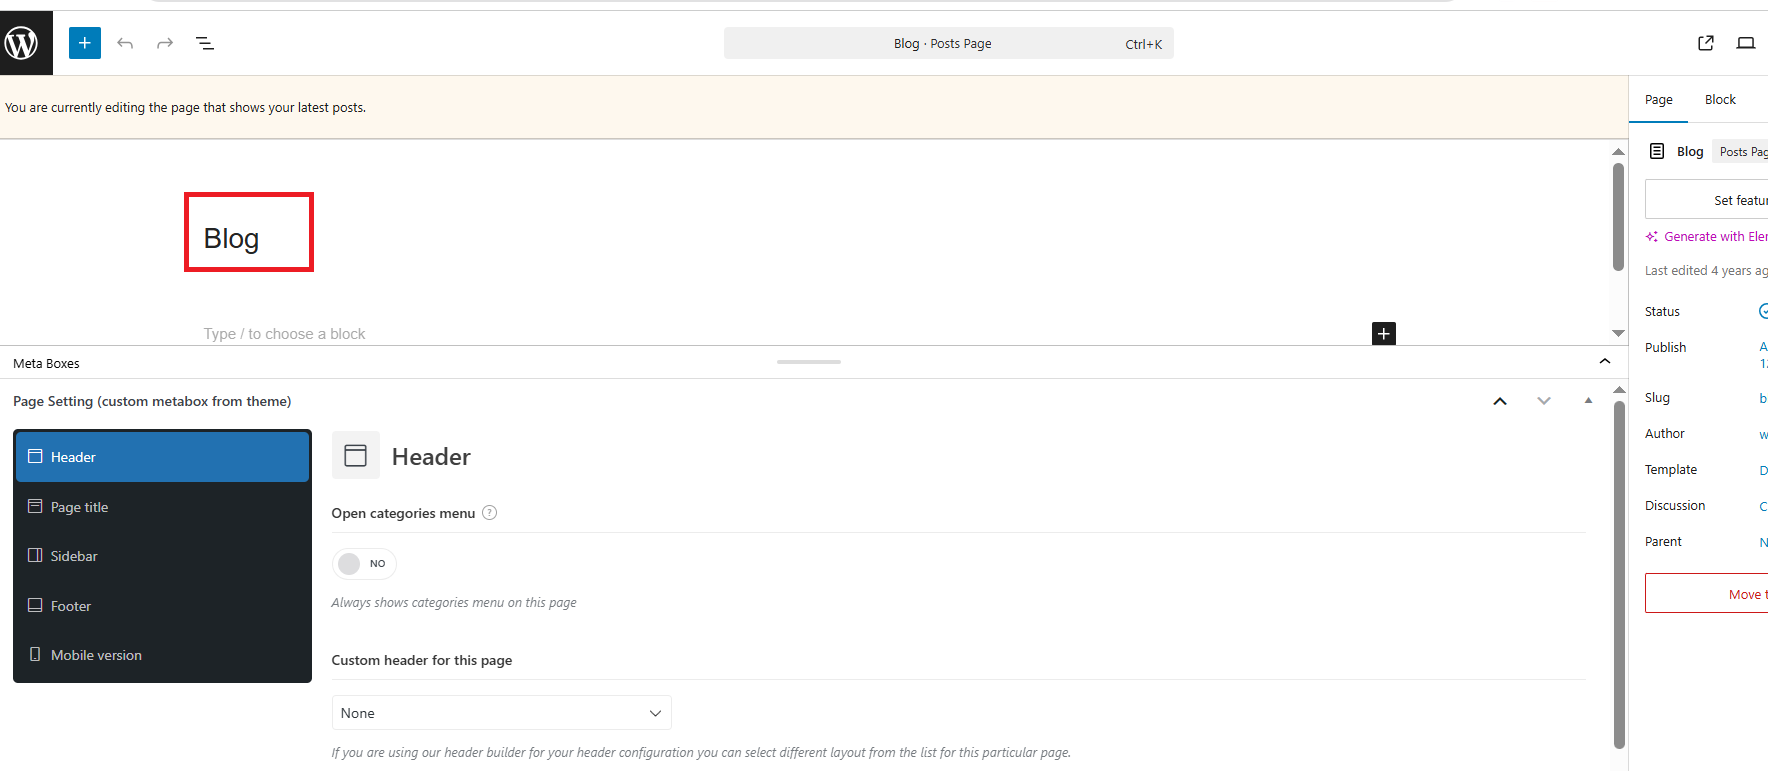
Task: Toggle the Page Setting metabox panel triangle
Action: pos(1588,401)
